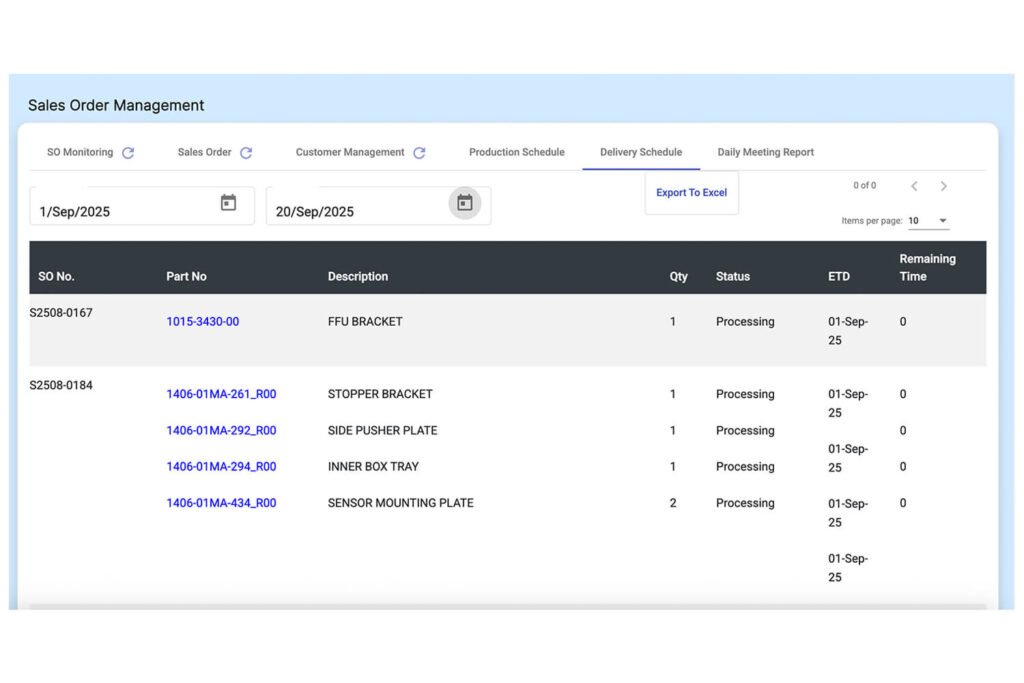Click refresh icon next to SO Monitoring

click(128, 153)
